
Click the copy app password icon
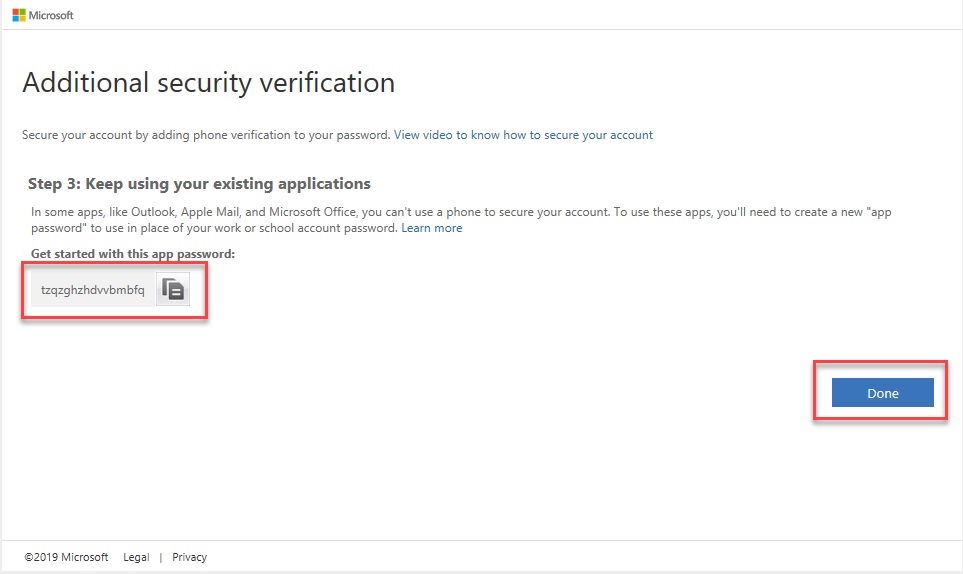(x=173, y=289)
